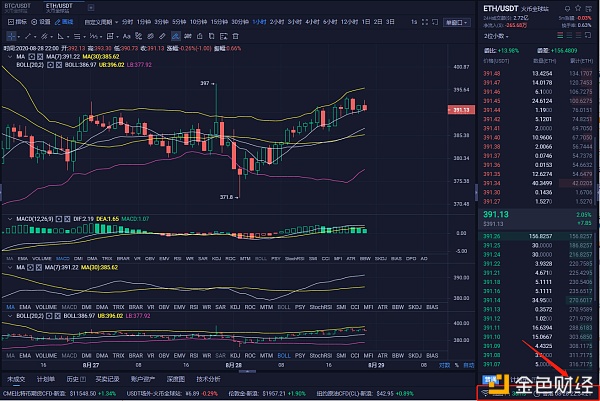The width and height of the screenshot is (600, 401).
Task: Click the current price marker 391.13 on the price axis
Action: point(461,109)
